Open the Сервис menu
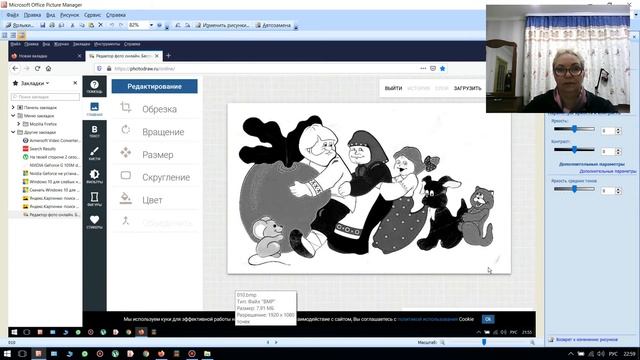This screenshot has height=360, width=640. tap(92, 15)
